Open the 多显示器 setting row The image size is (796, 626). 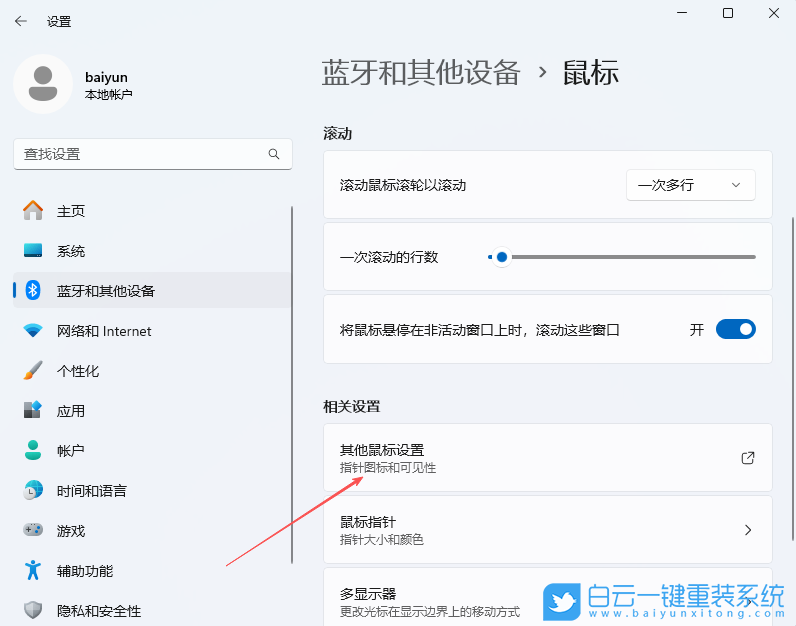point(548,598)
